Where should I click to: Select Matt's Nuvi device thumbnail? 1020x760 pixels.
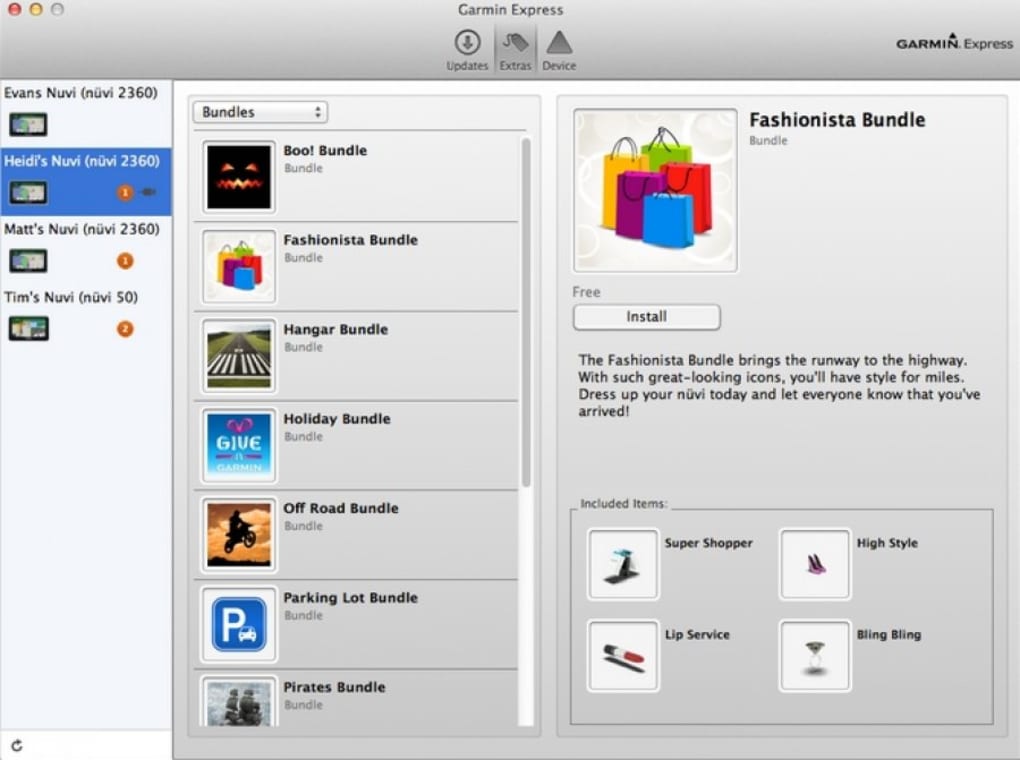[28, 261]
